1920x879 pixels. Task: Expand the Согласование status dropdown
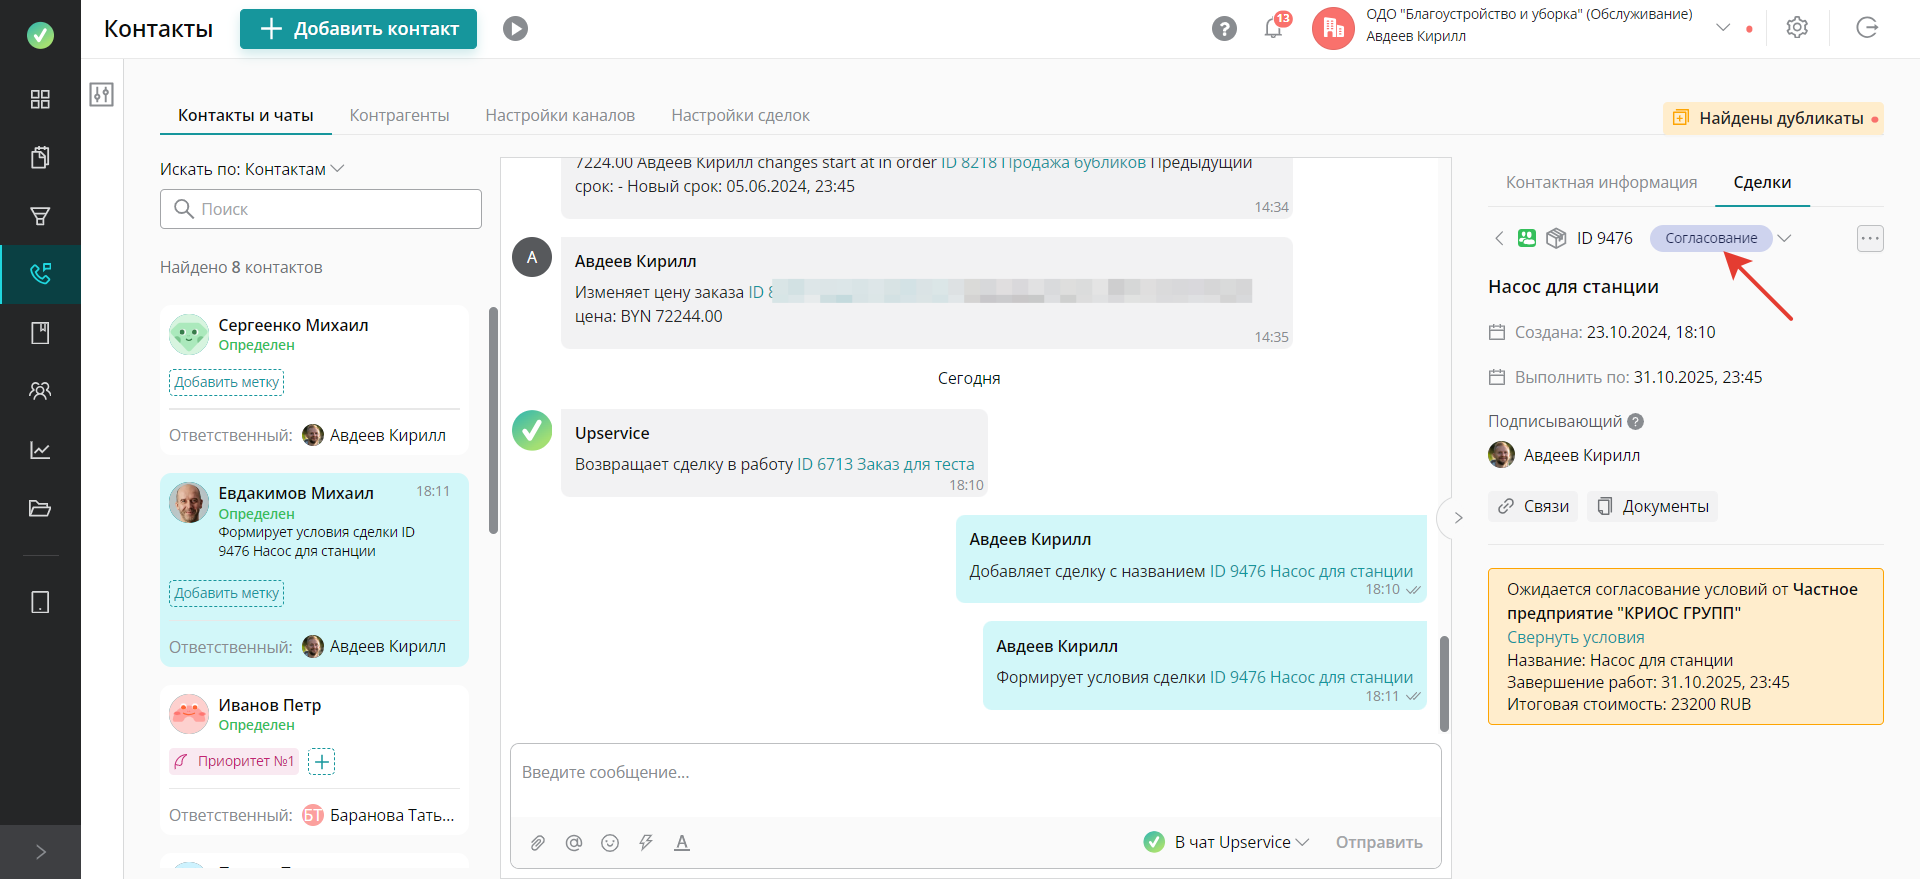[1784, 238]
